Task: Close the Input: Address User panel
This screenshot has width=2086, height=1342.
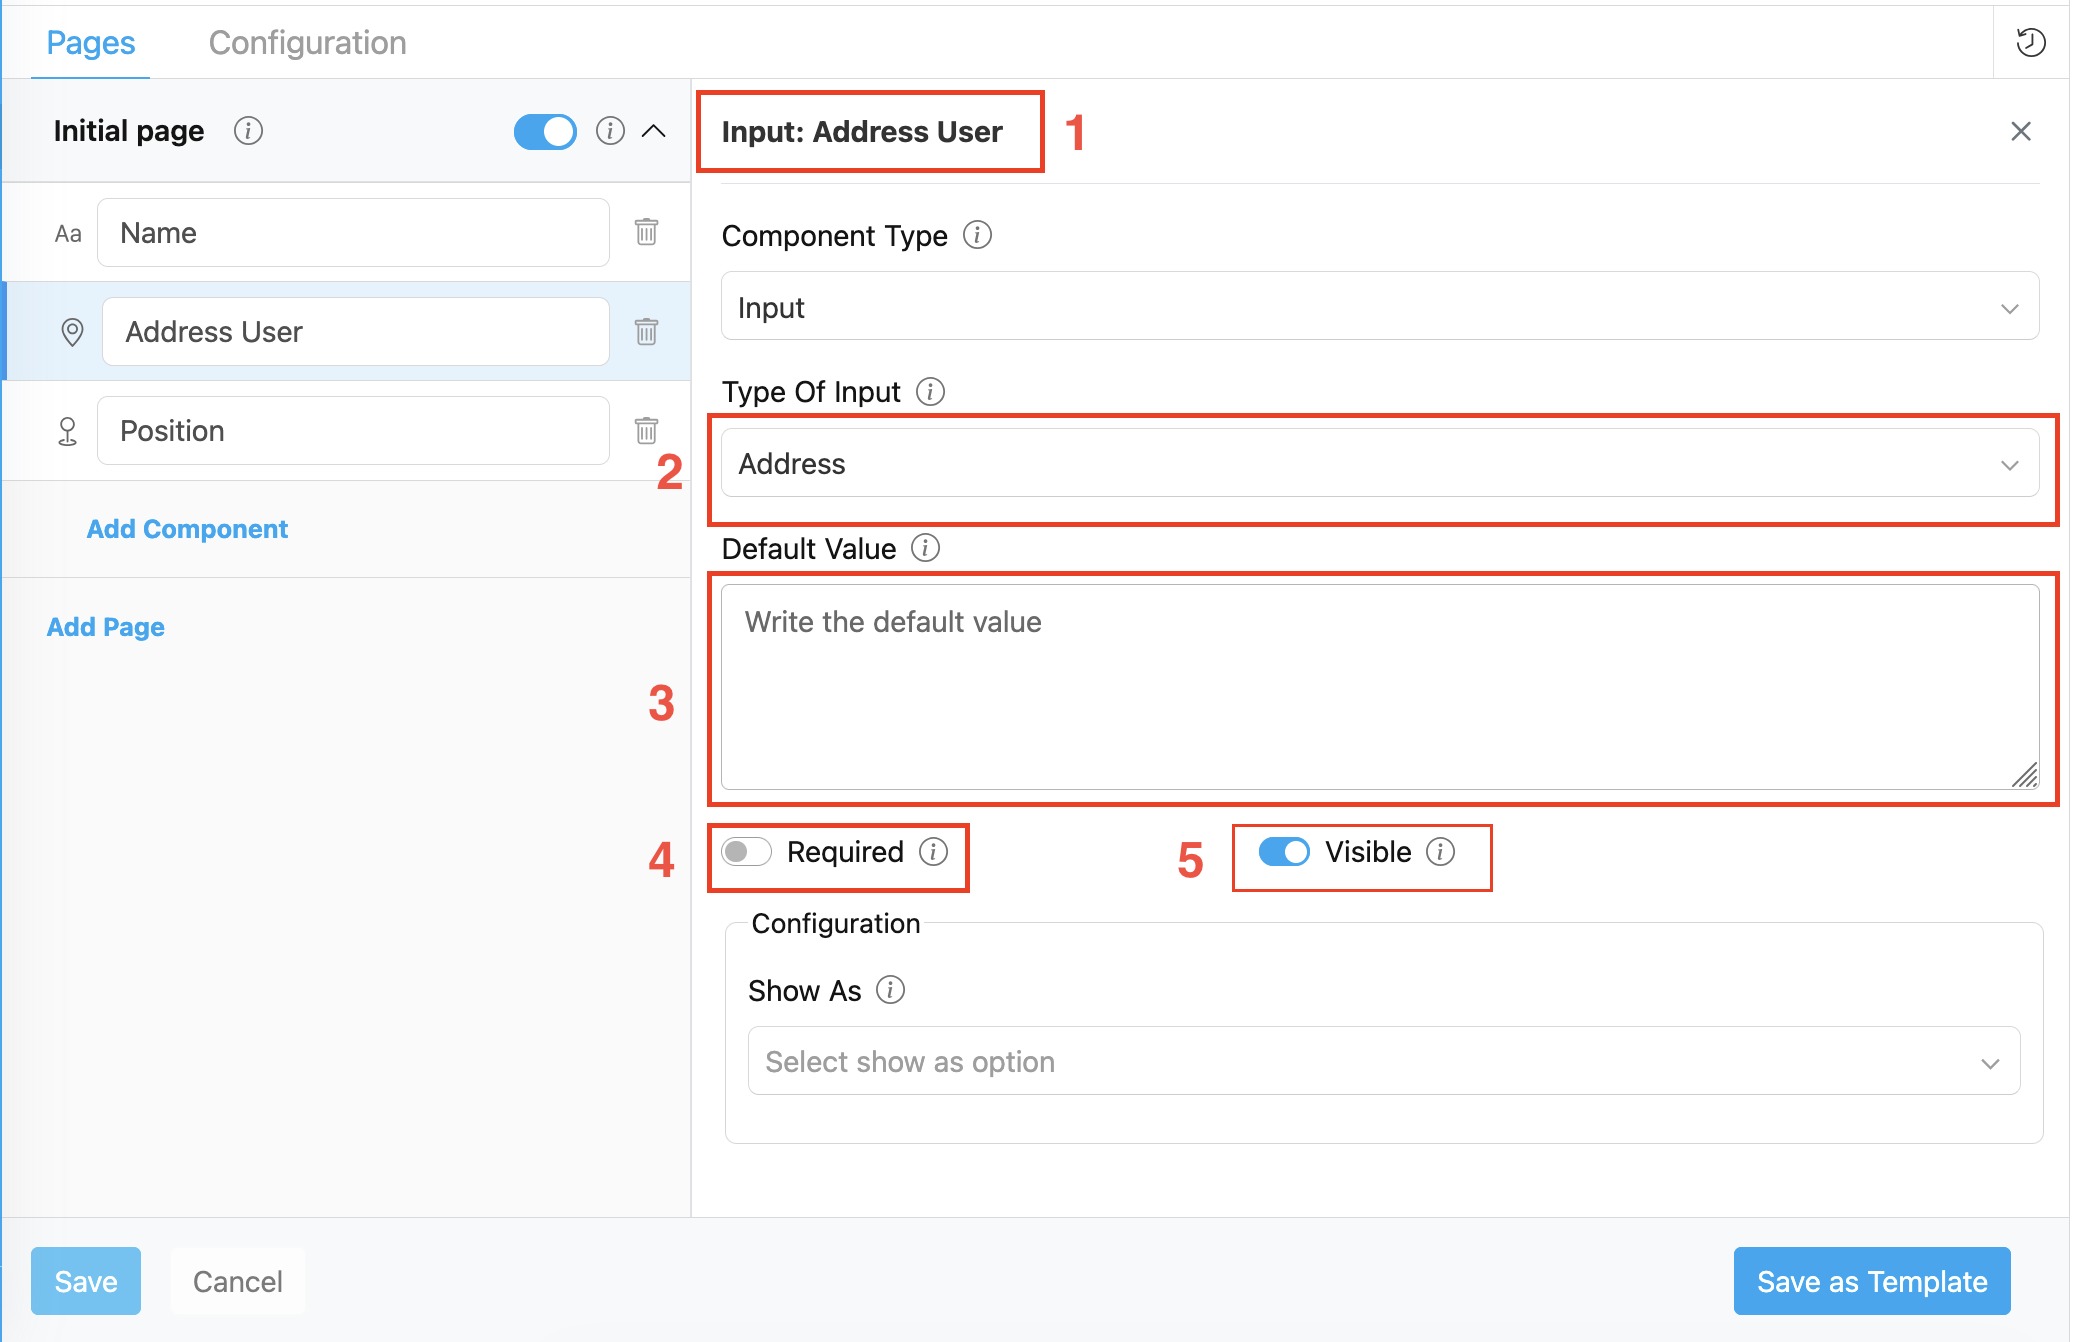Action: point(2021,131)
